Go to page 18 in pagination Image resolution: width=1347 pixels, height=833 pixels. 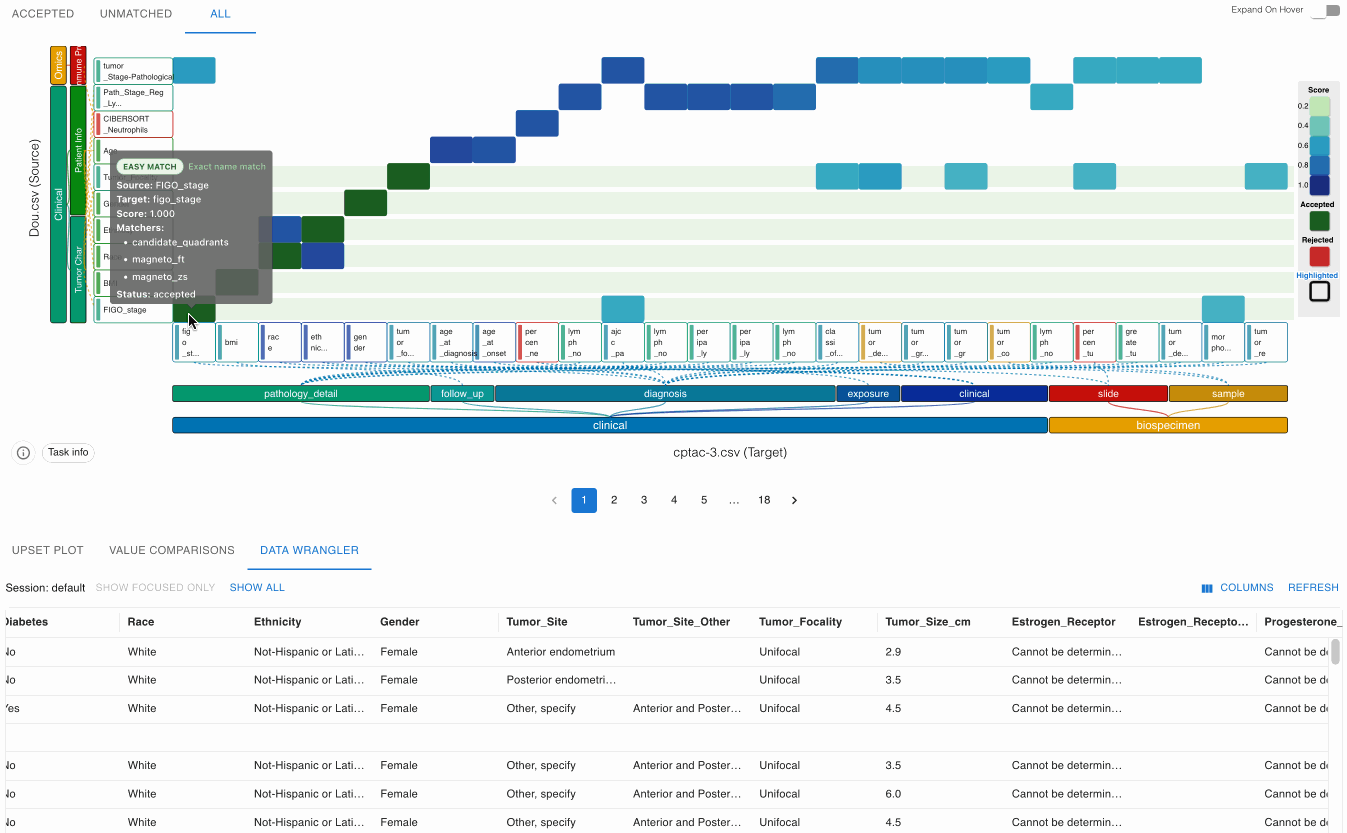(x=764, y=500)
